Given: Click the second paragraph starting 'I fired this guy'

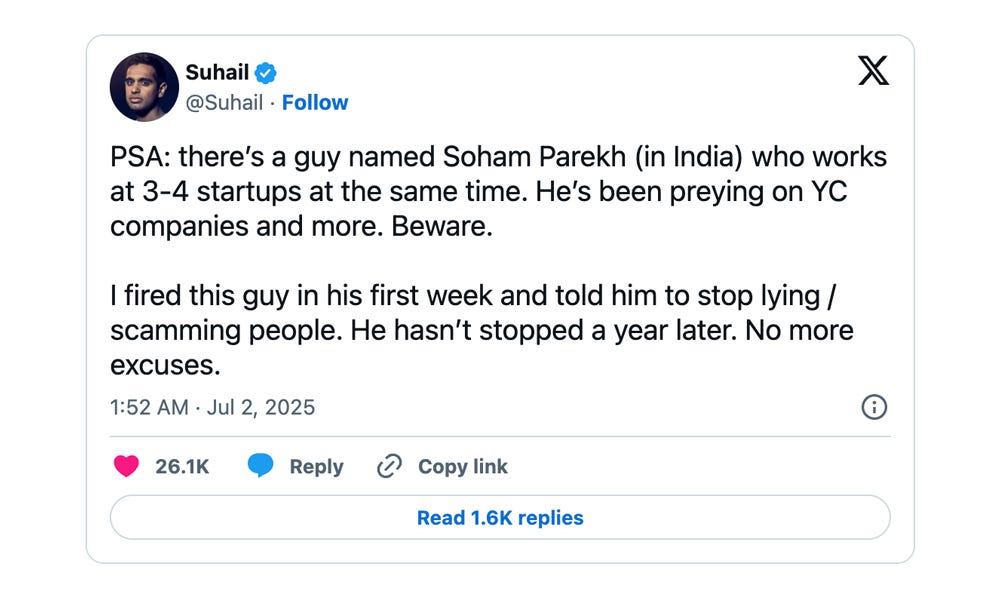Looking at the screenshot, I should tap(482, 330).
